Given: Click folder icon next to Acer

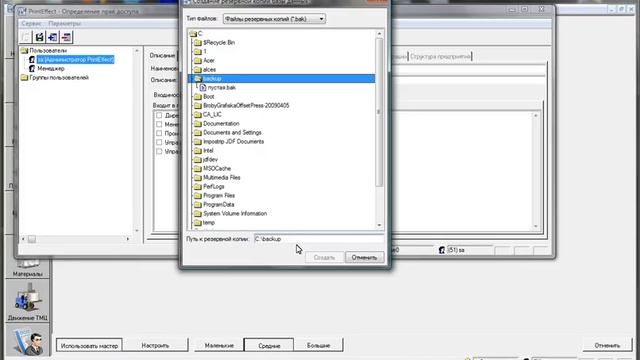Looking at the screenshot, I should 198,60.
